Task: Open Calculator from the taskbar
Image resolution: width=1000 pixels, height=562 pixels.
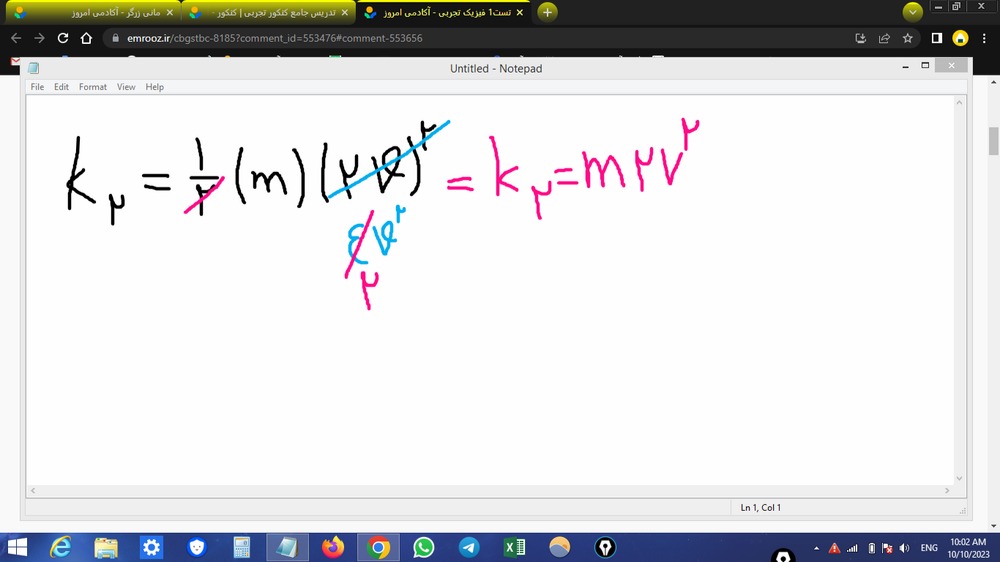Action: coord(242,547)
